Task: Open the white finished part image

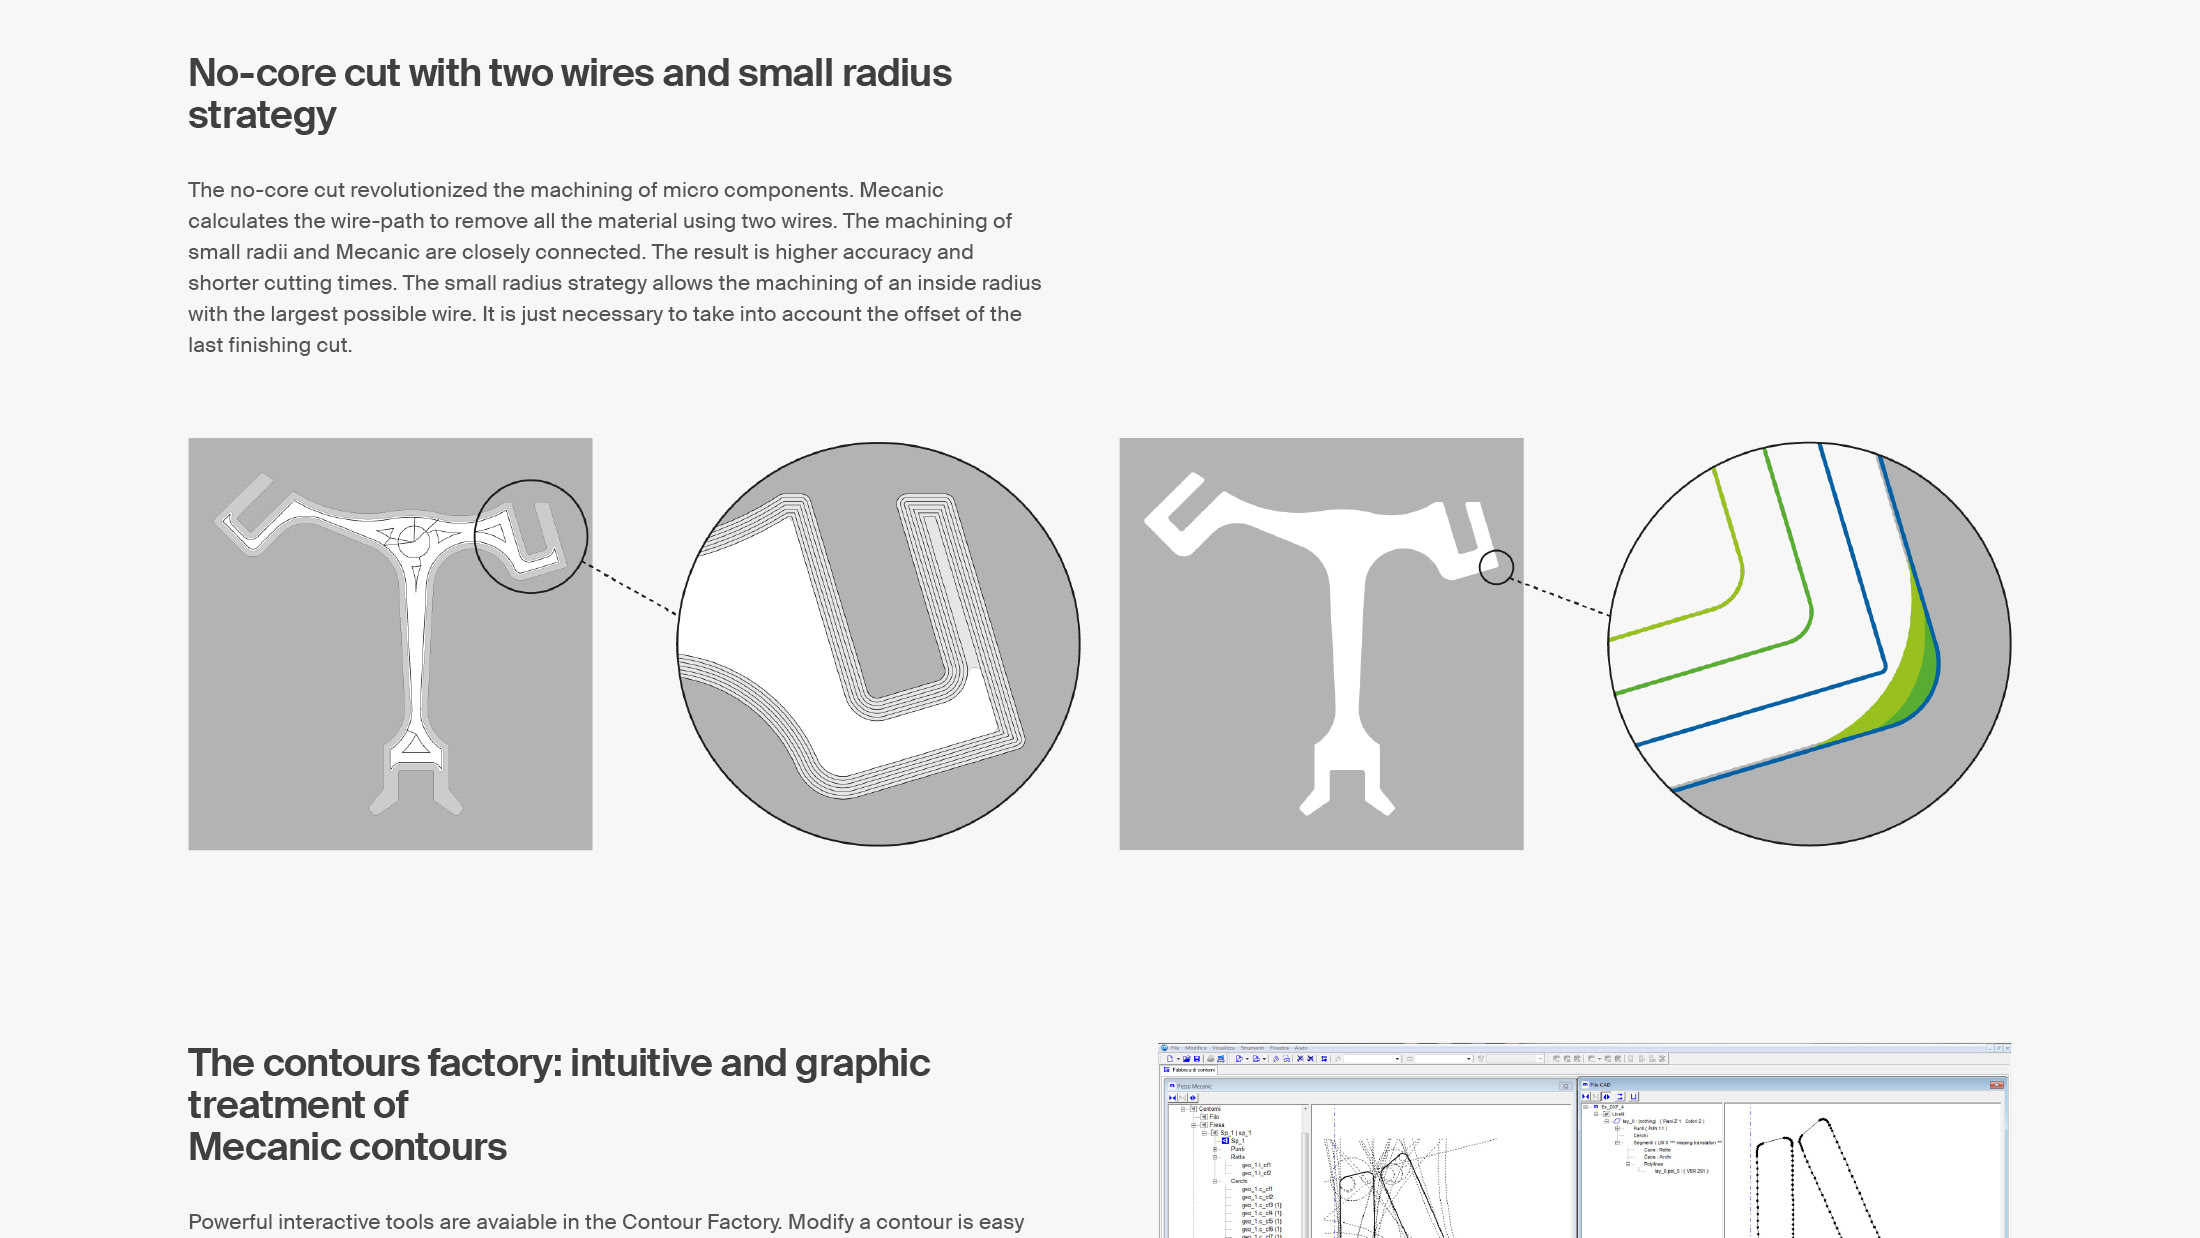Action: point(1321,644)
